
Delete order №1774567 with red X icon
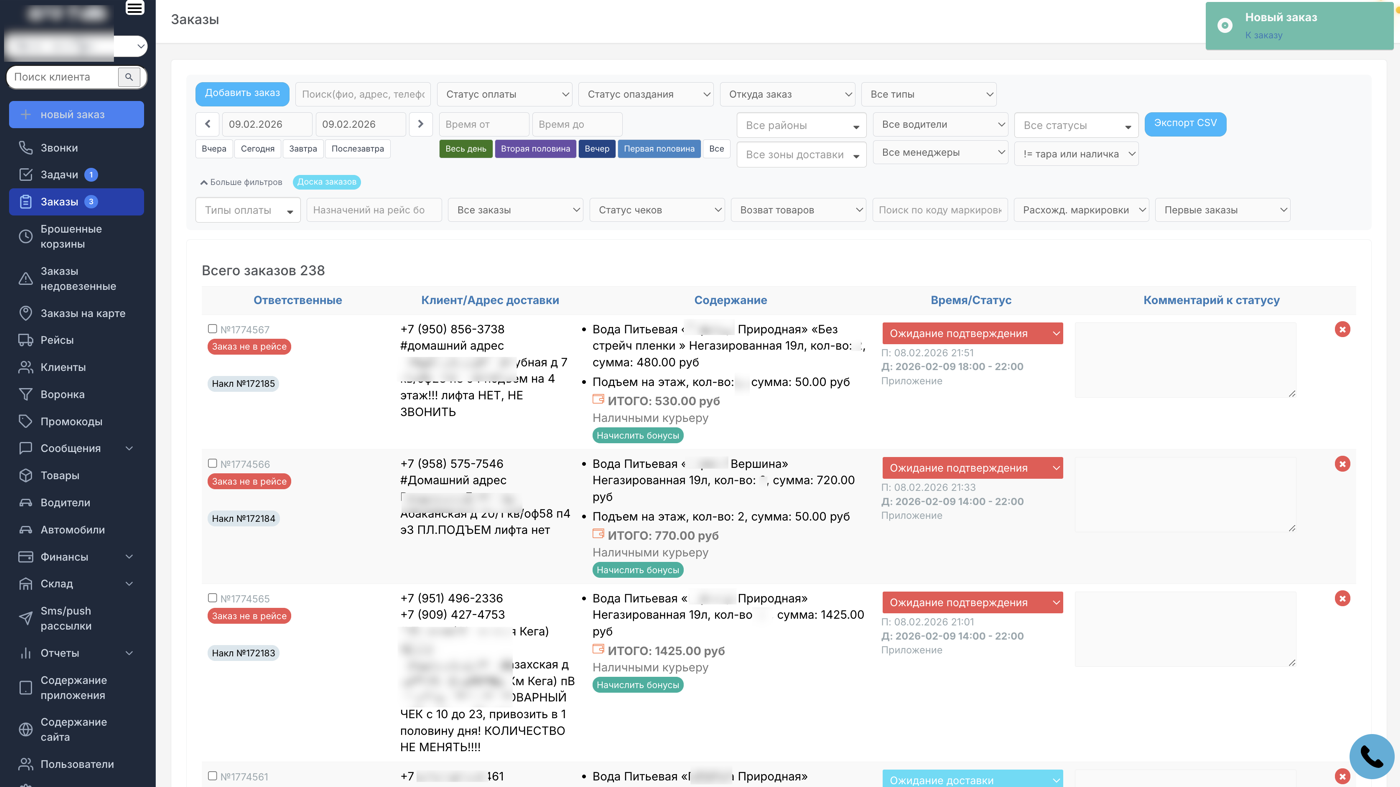[1342, 329]
